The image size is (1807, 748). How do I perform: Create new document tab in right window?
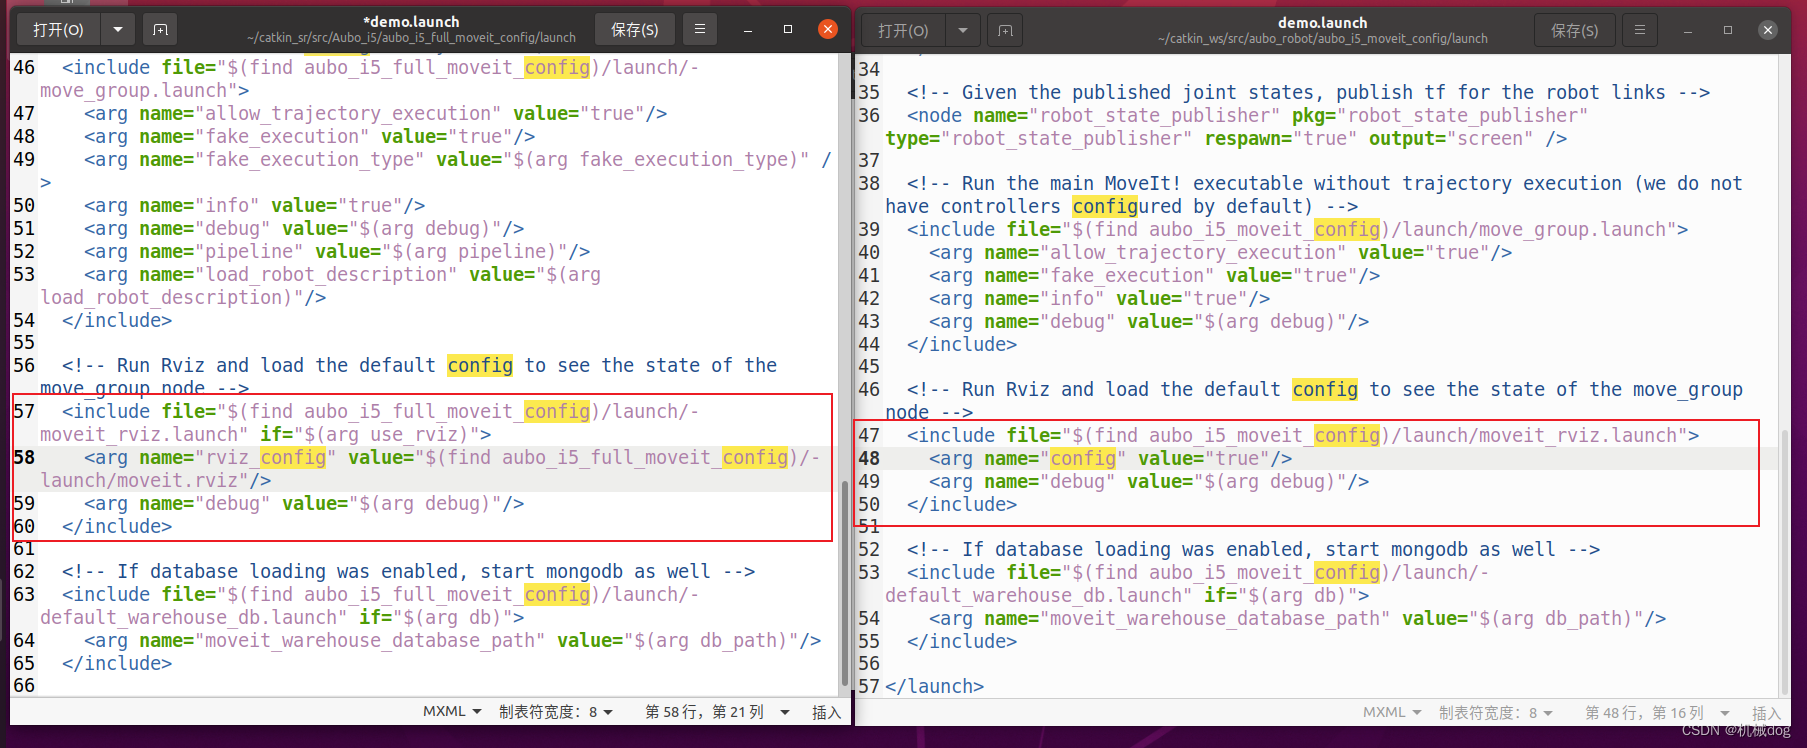click(x=1005, y=31)
